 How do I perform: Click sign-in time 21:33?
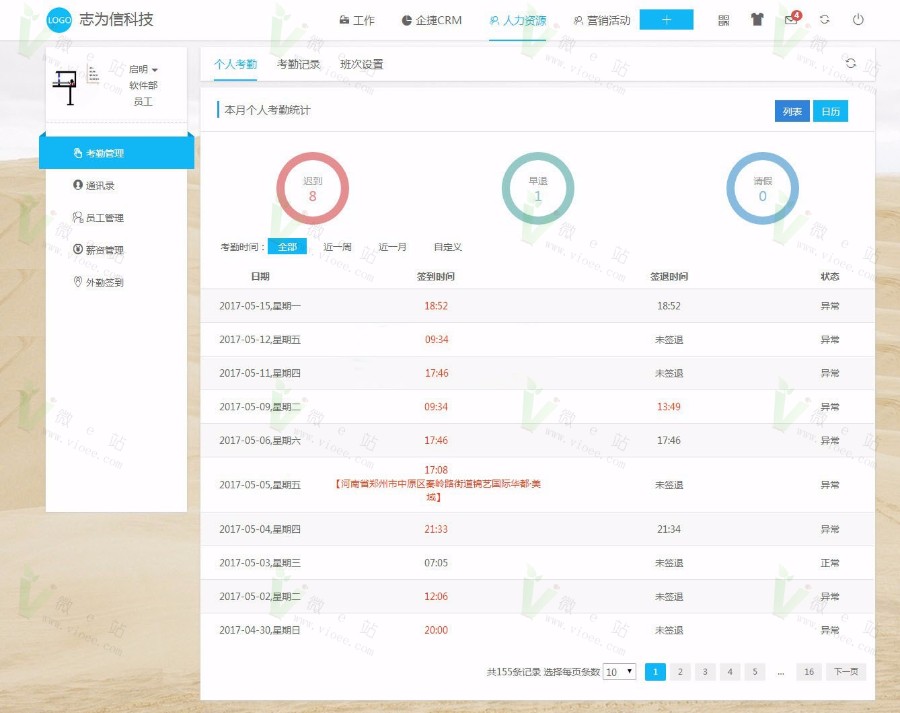436,529
